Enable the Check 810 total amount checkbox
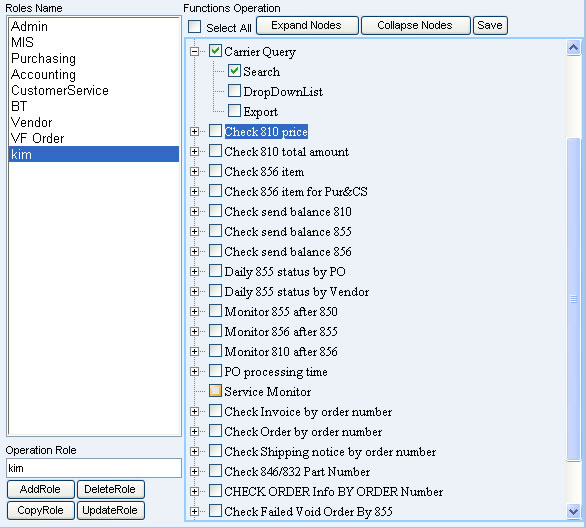Screen dimensions: 586x528 pos(215,151)
